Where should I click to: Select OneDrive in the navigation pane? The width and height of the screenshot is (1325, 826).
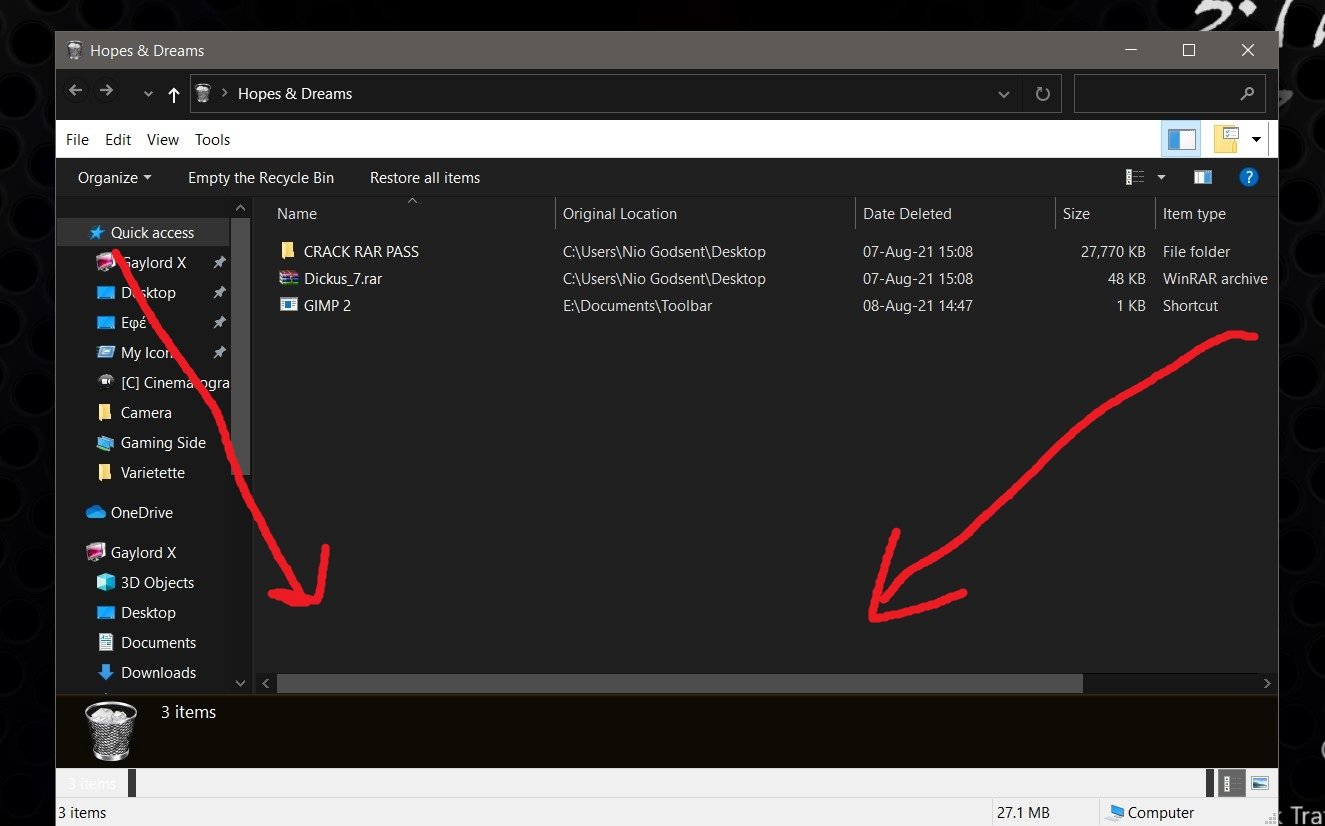click(141, 513)
